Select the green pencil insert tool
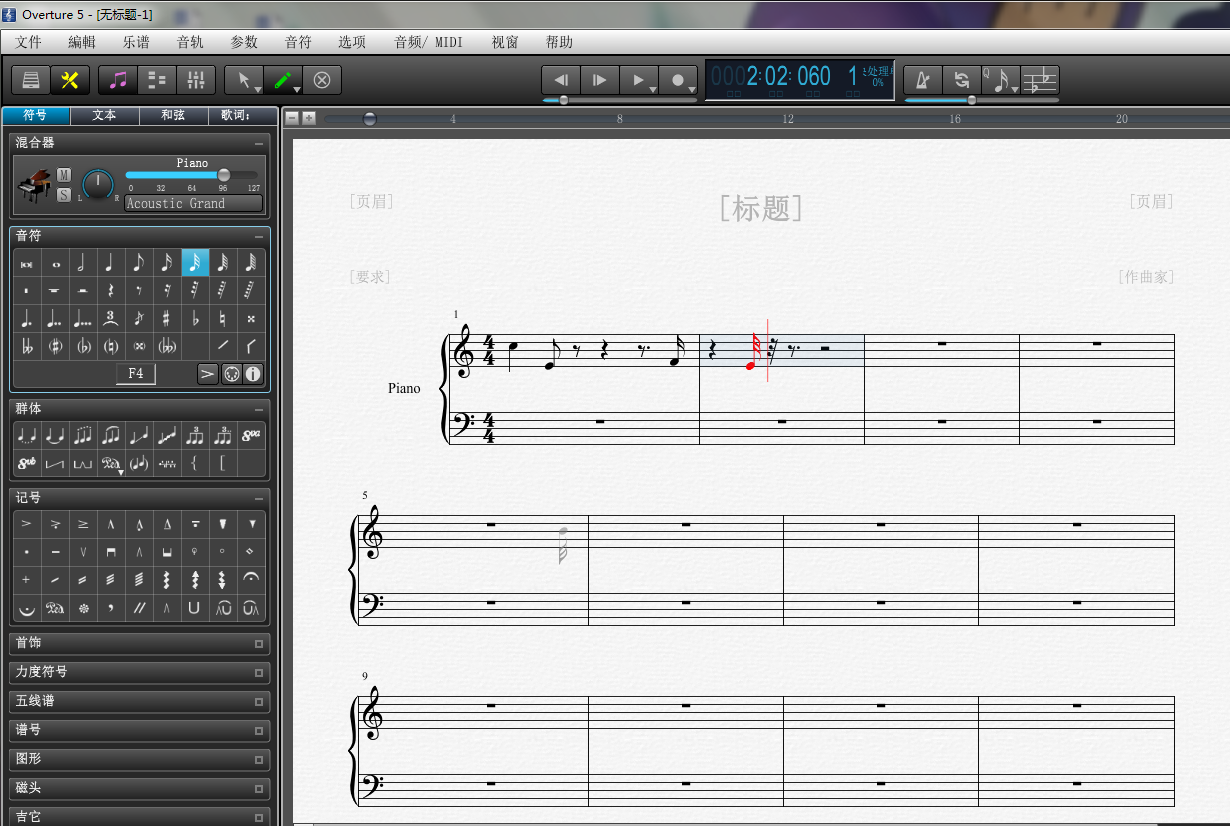The image size is (1230, 826). [x=284, y=79]
